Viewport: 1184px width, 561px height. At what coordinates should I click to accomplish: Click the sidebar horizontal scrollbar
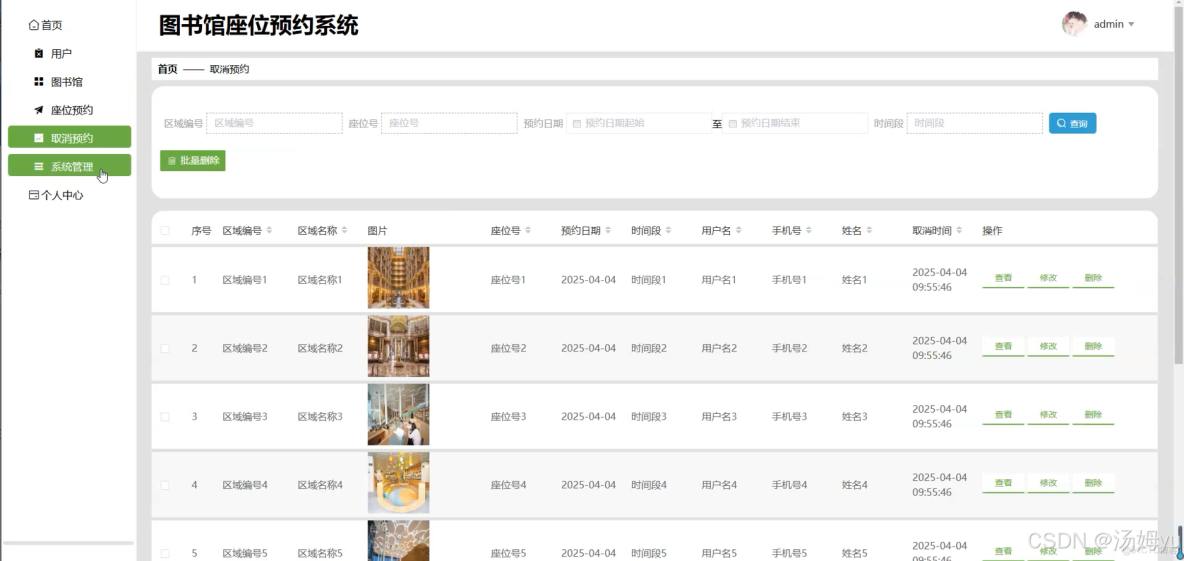pyautogui.click(x=69, y=543)
